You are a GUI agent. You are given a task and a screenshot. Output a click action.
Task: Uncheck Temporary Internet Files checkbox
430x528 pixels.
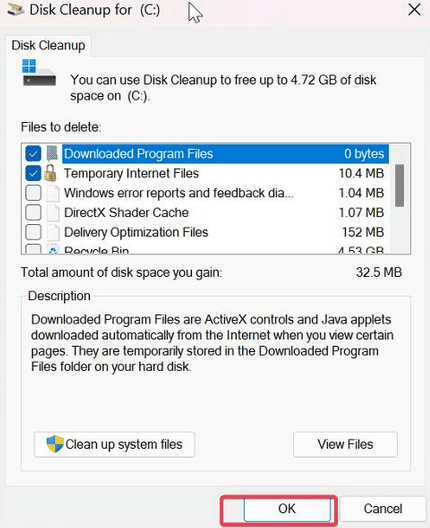coord(33,173)
